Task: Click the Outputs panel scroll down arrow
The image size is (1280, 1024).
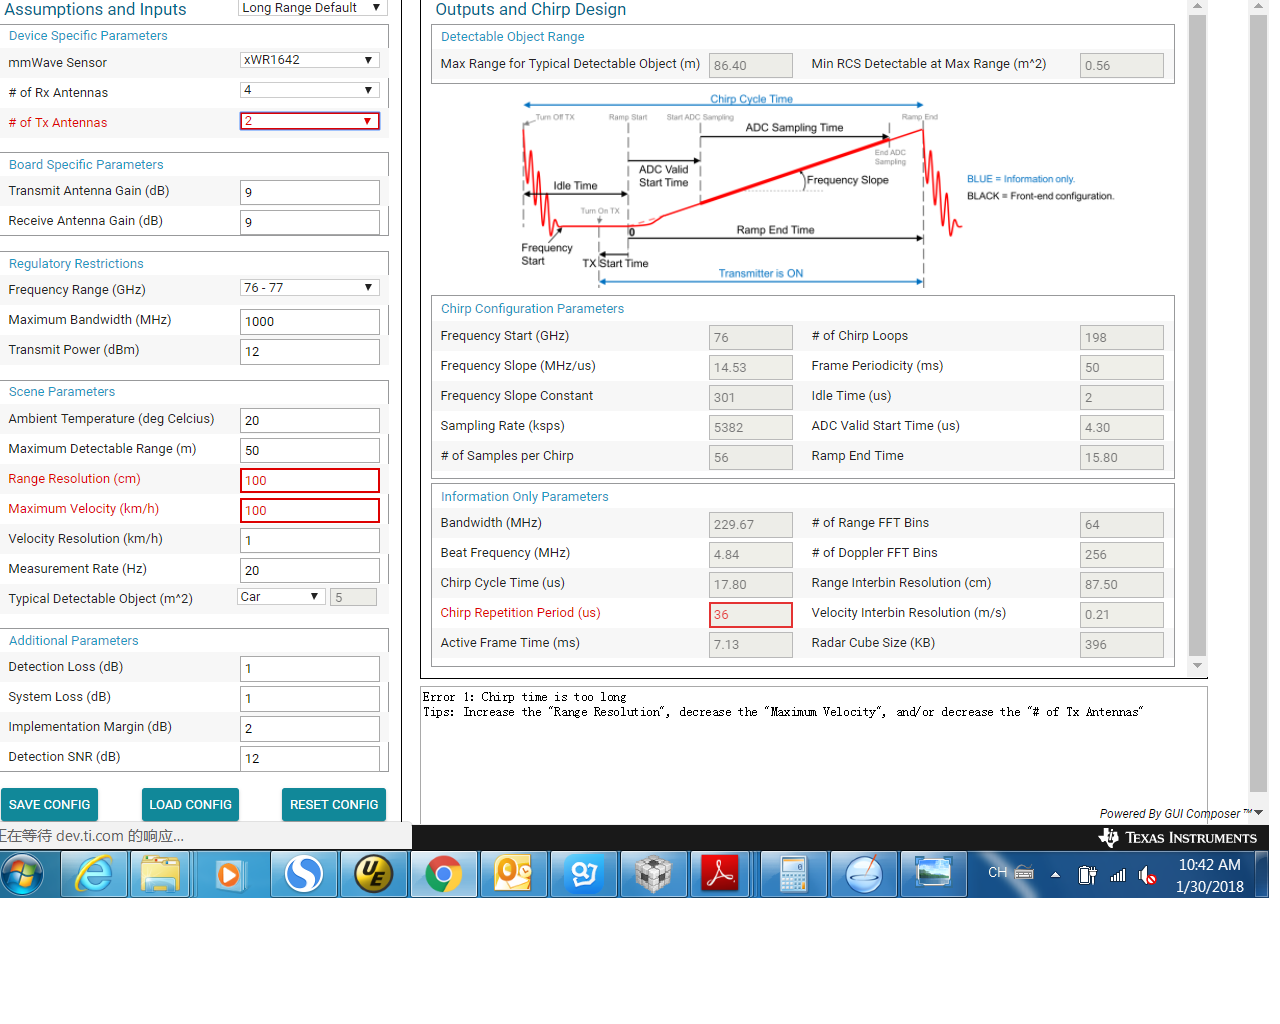Action: point(1197,665)
